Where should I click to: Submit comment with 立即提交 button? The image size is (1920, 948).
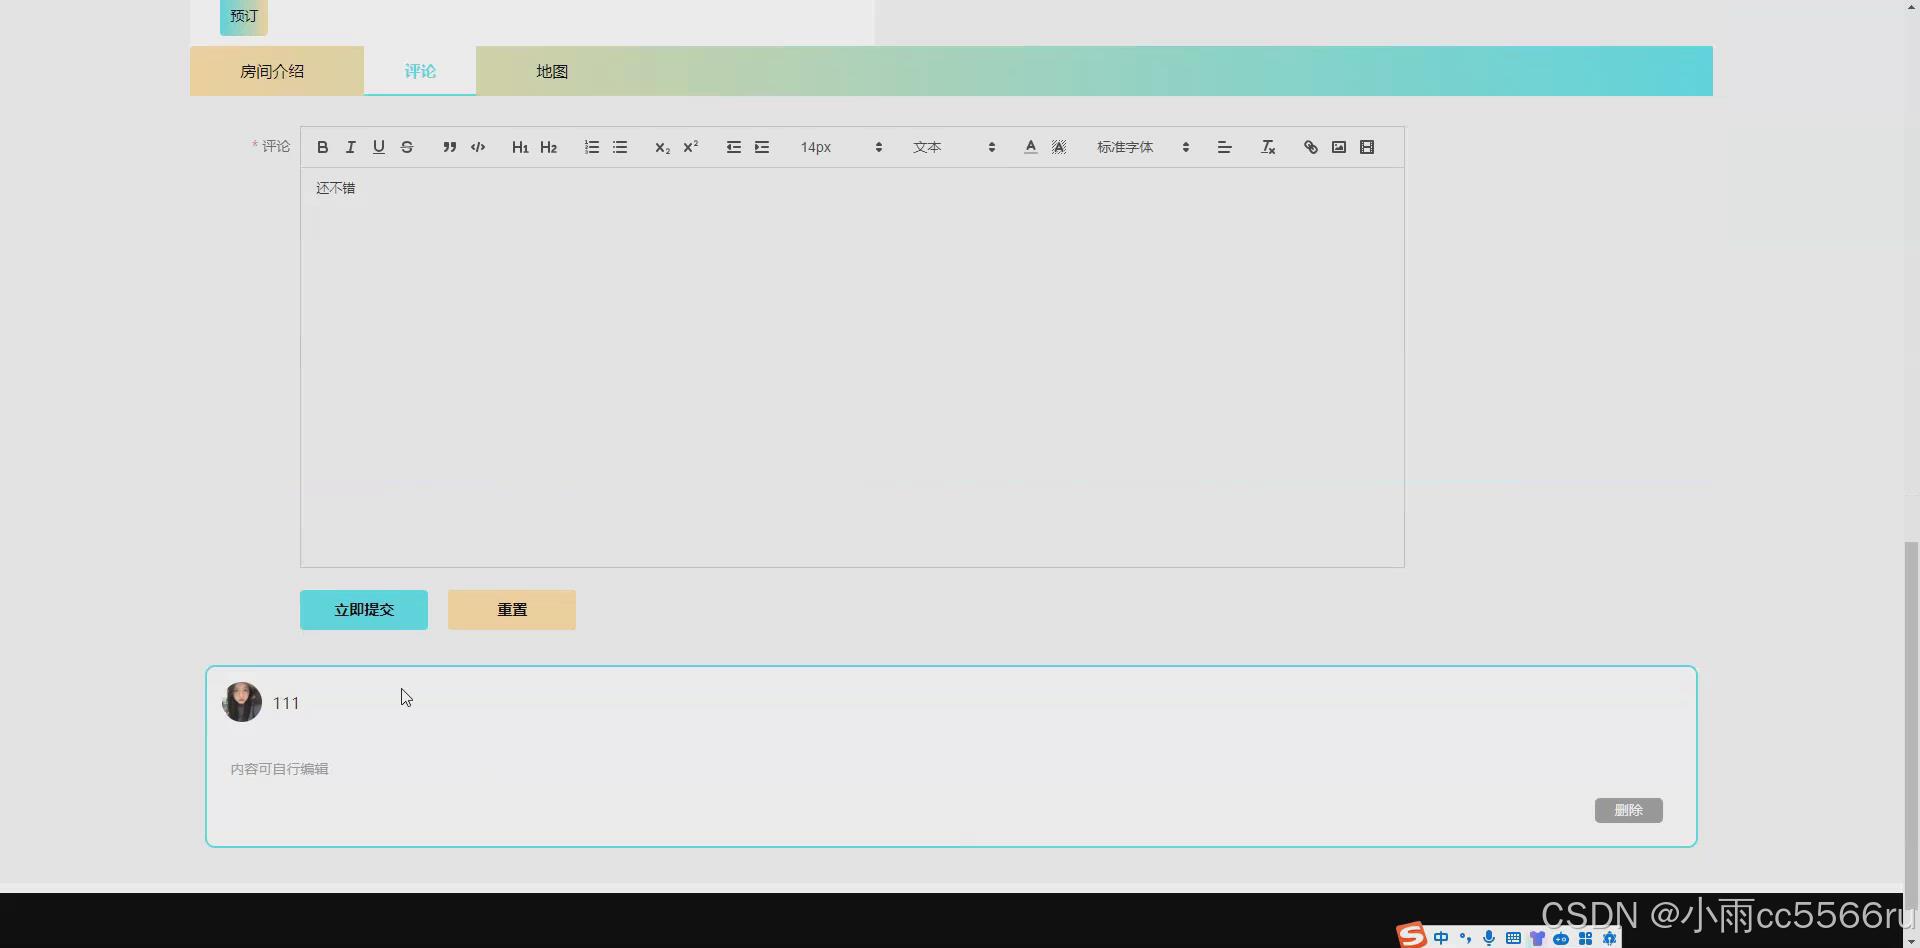point(364,610)
